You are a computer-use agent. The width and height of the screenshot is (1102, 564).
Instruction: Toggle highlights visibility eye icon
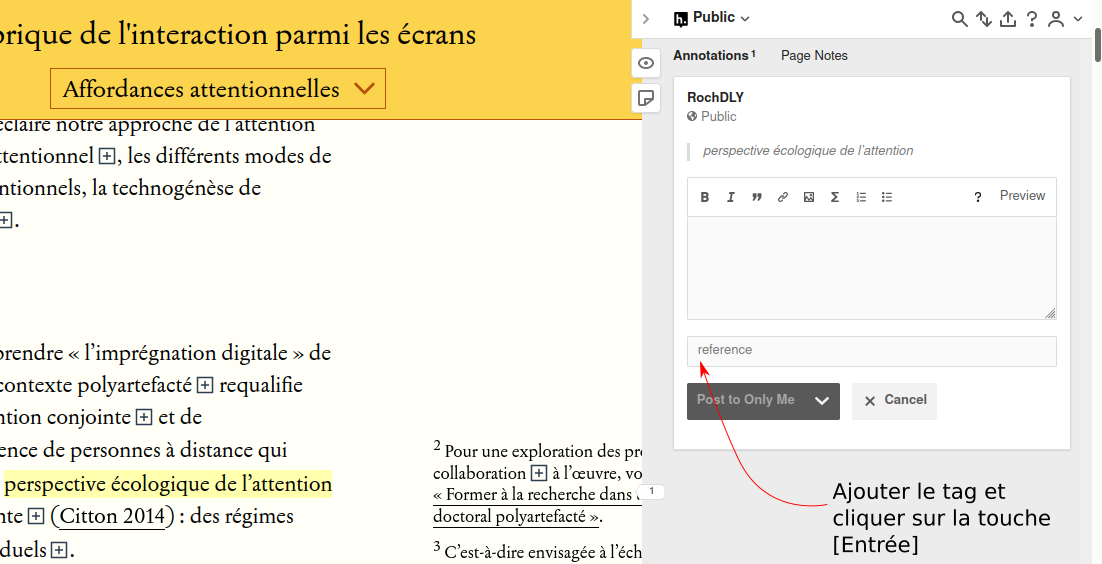click(646, 63)
